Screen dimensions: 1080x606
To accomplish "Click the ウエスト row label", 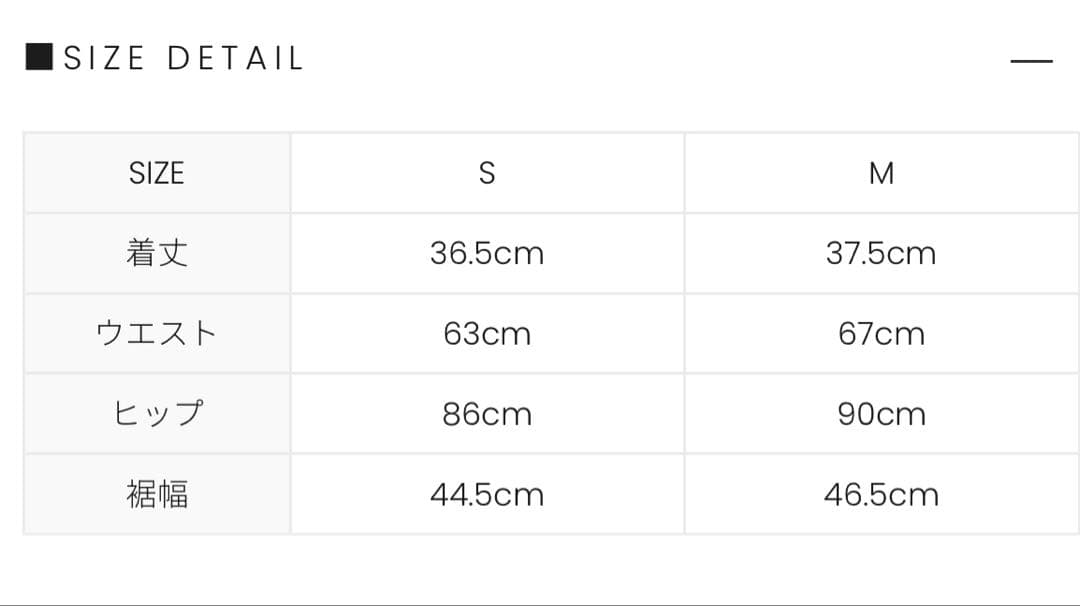I will [157, 333].
